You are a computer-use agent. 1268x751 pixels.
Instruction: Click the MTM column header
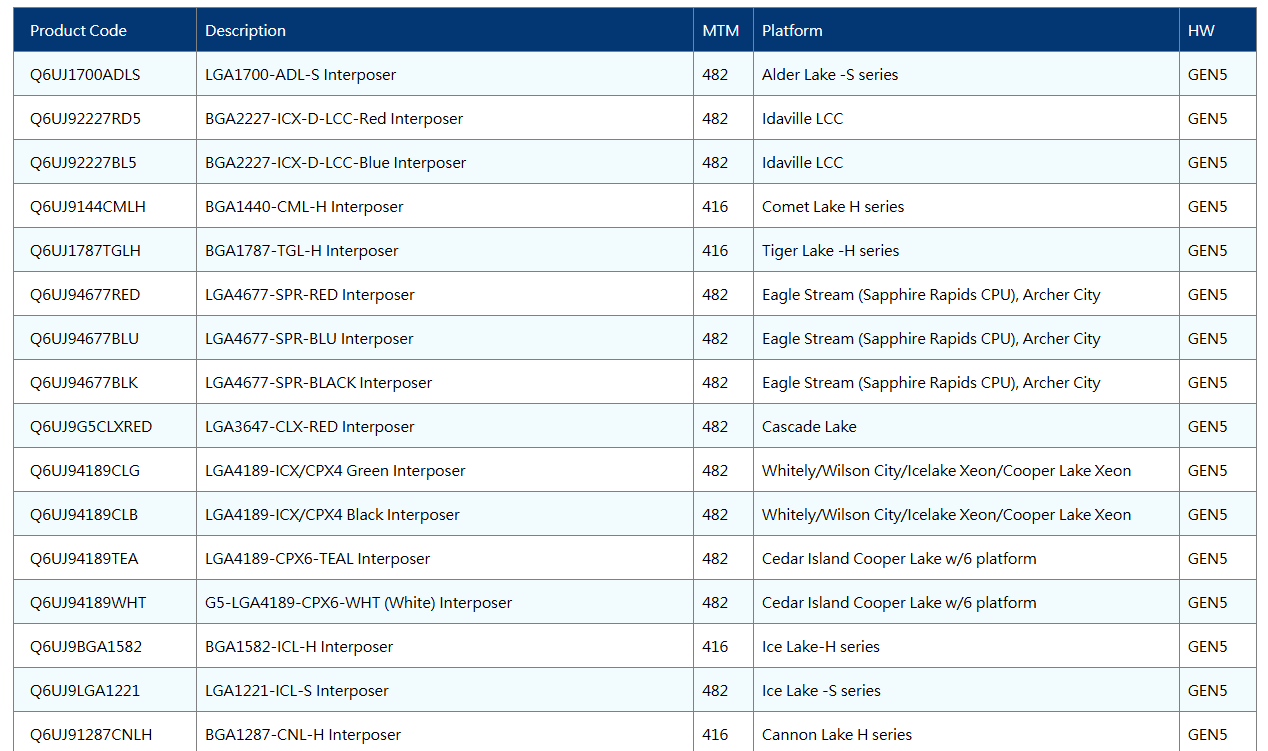[x=723, y=30]
